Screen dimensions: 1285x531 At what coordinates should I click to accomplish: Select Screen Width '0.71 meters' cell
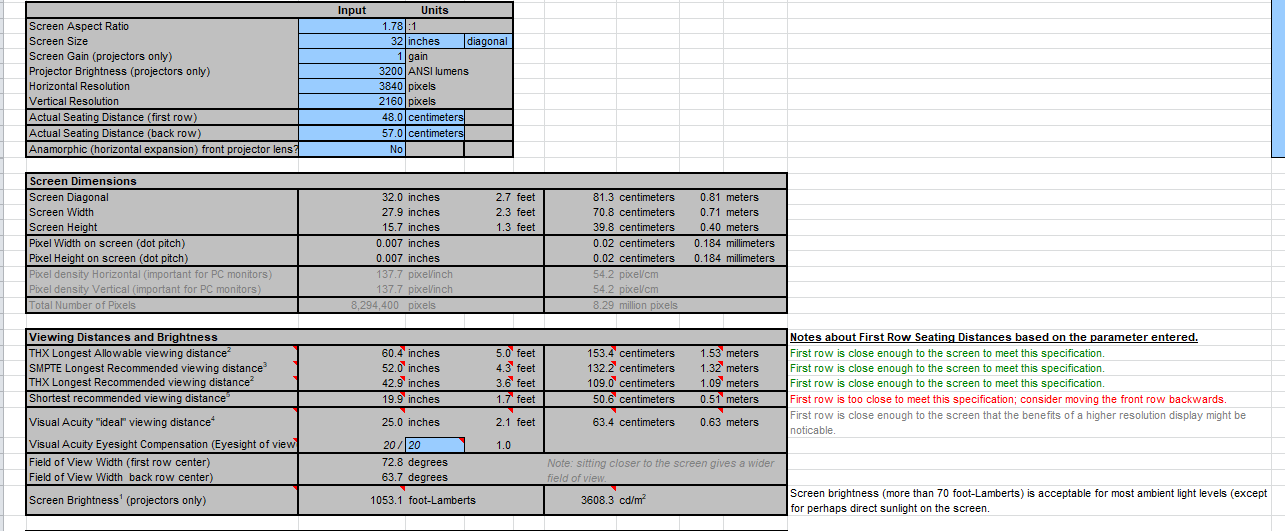(729, 212)
